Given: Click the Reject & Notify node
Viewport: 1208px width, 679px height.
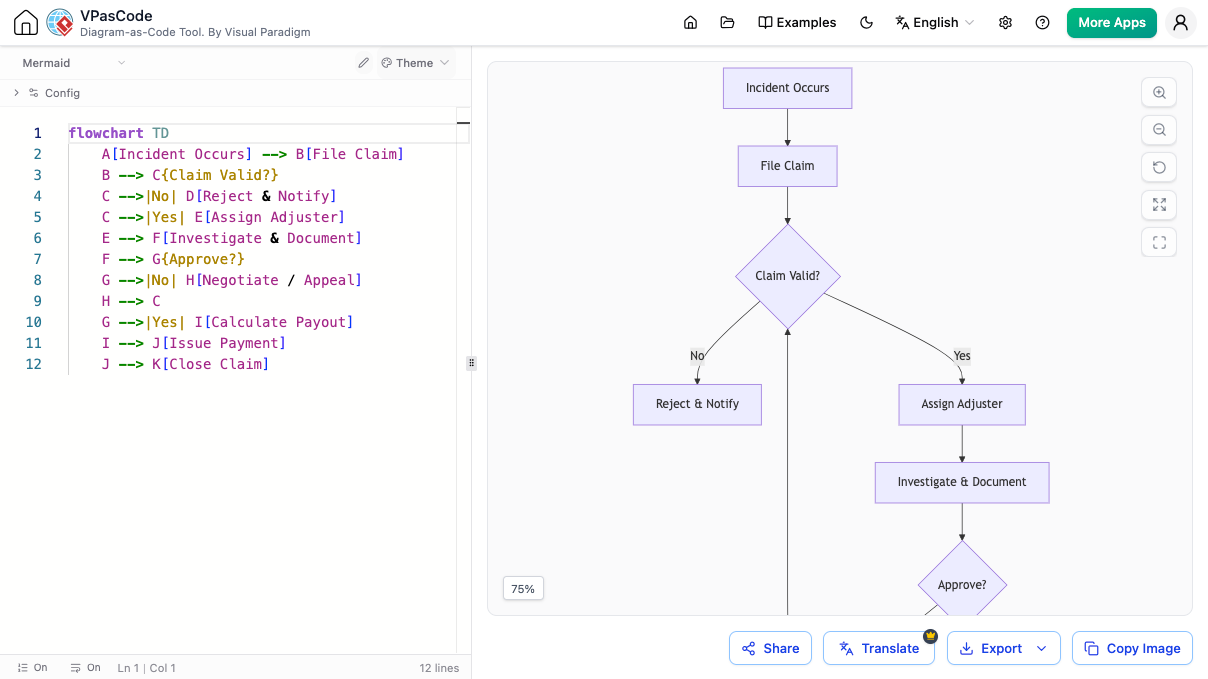Looking at the screenshot, I should 697,404.
